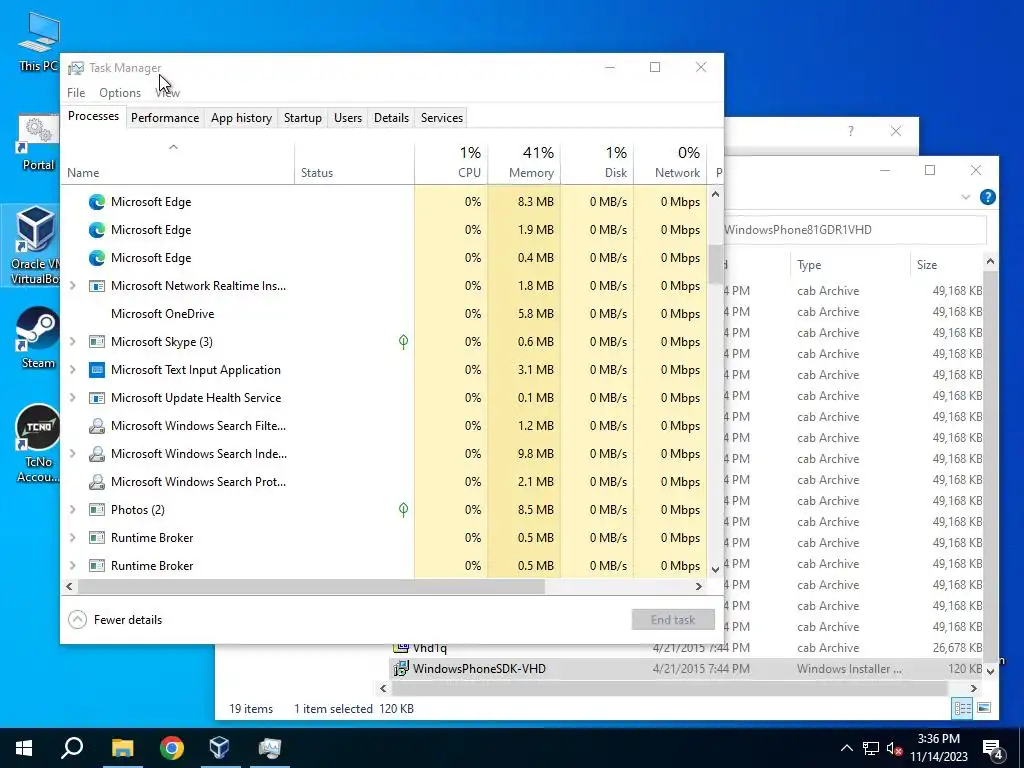This screenshot has width=1024, height=768.
Task: Show hidden tray icons chevron
Action: pyautogui.click(x=846, y=748)
